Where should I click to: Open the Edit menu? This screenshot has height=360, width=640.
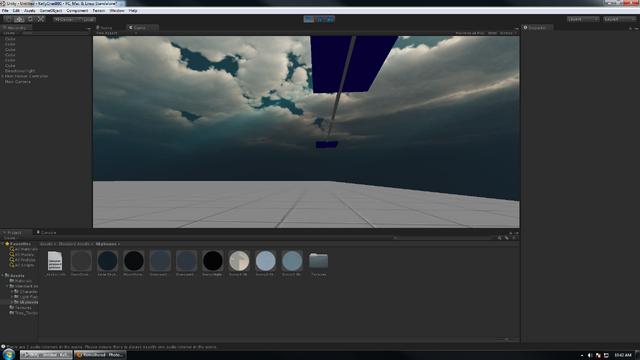(16, 11)
